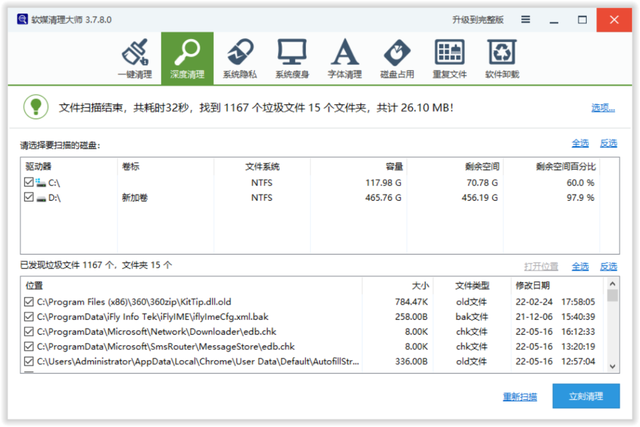Select the 456.19 G free space cell

(x=480, y=198)
